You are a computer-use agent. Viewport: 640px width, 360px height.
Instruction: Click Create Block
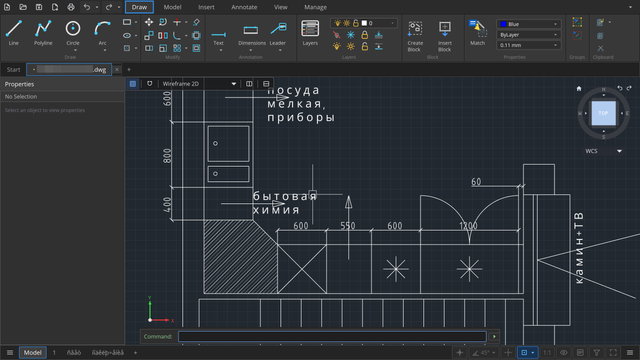(x=415, y=36)
